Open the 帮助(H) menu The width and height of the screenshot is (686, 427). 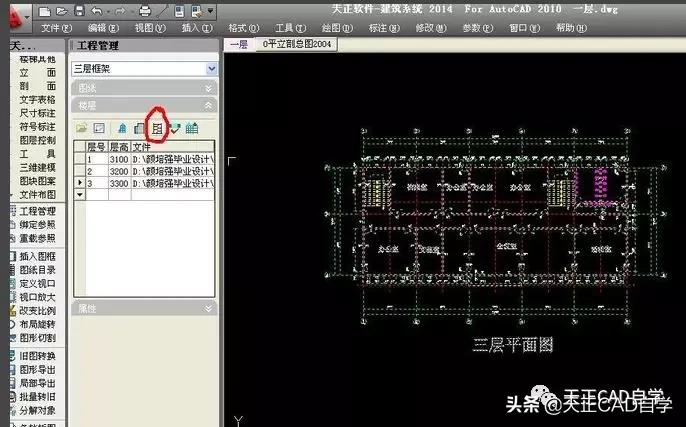coord(571,28)
